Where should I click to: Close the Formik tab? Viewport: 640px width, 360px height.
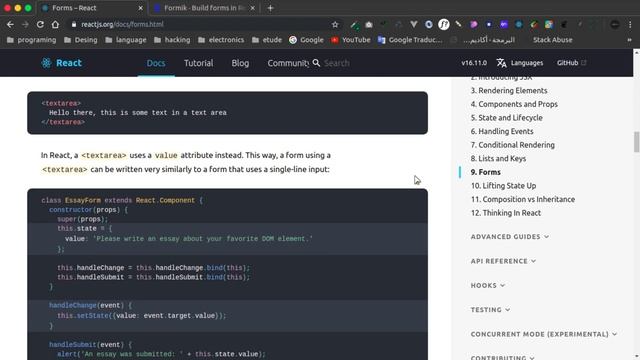(x=253, y=8)
